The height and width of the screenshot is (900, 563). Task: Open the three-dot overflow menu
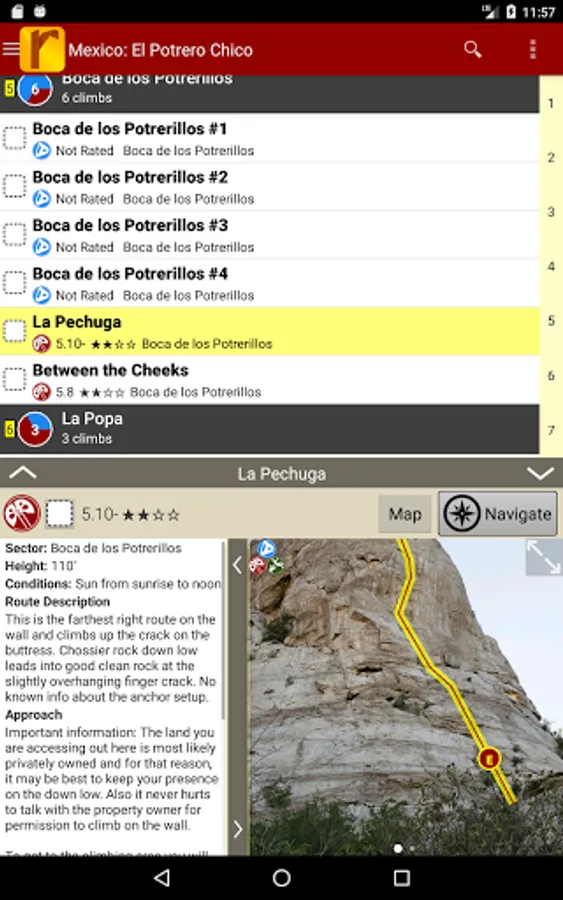tap(533, 50)
